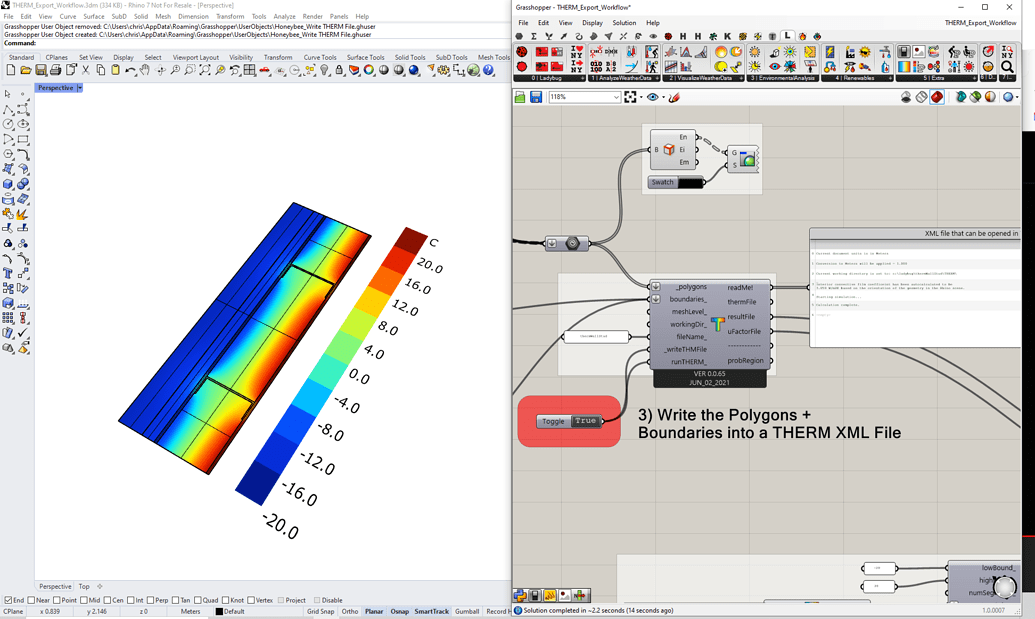The width and height of the screenshot is (1035, 619).
Task: Activate the red sketch pen icon on canvas toolbar
Action: click(674, 97)
